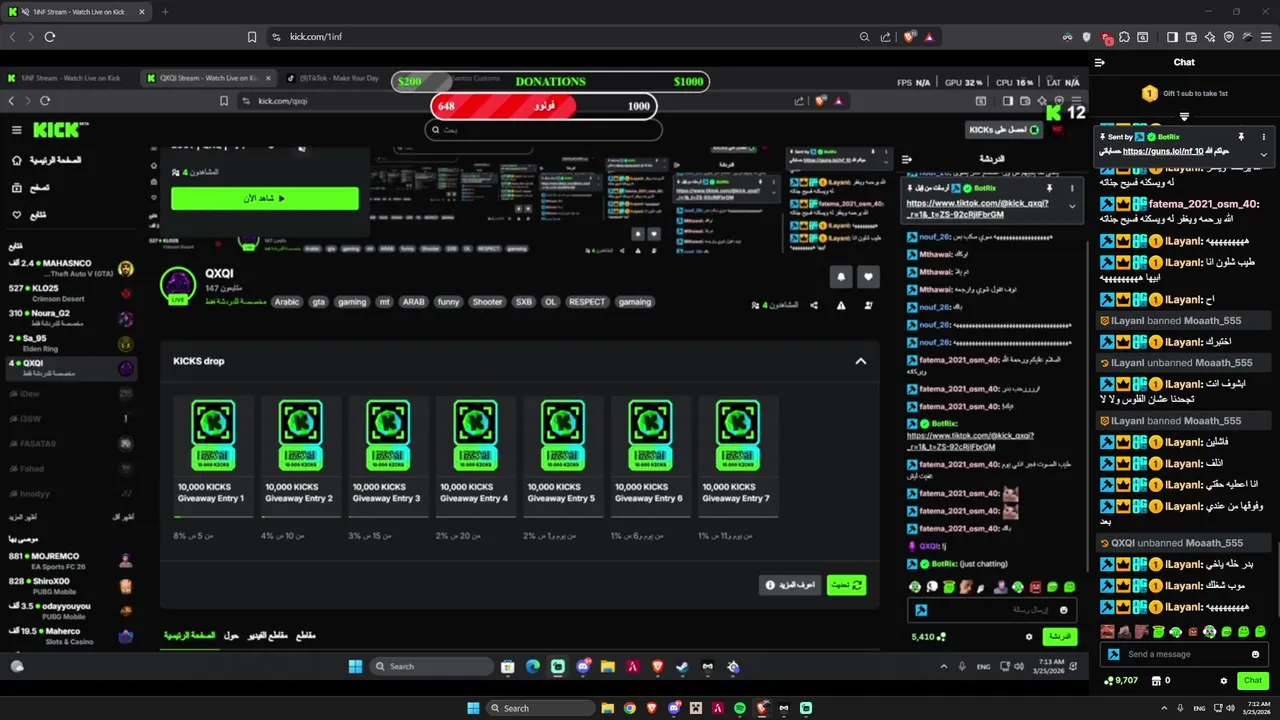Collapse the Chat panel with its arrow icon
This screenshot has height=720, width=1280.
coord(1099,62)
